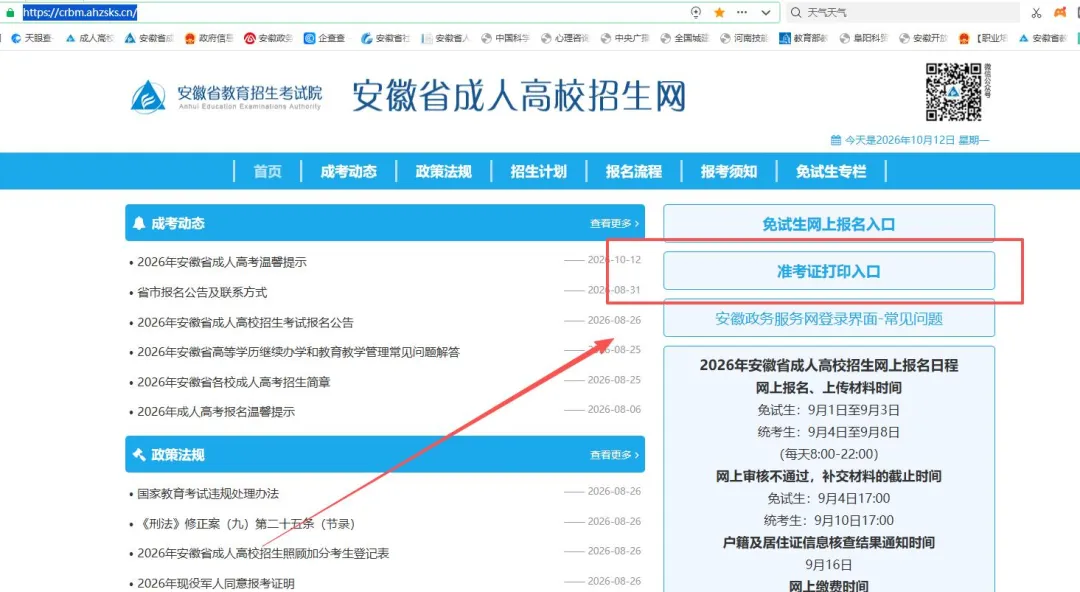Open the three-dots address bar menu

[742, 12]
